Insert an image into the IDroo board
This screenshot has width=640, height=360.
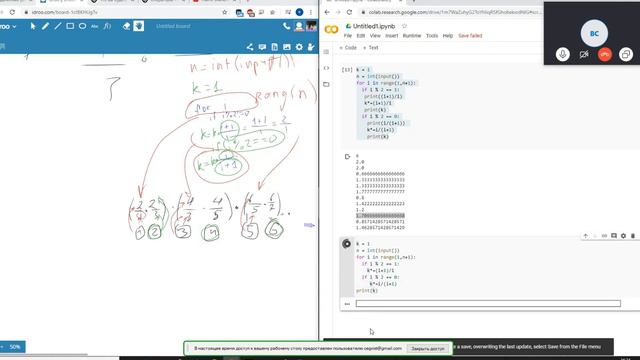[x=287, y=47]
